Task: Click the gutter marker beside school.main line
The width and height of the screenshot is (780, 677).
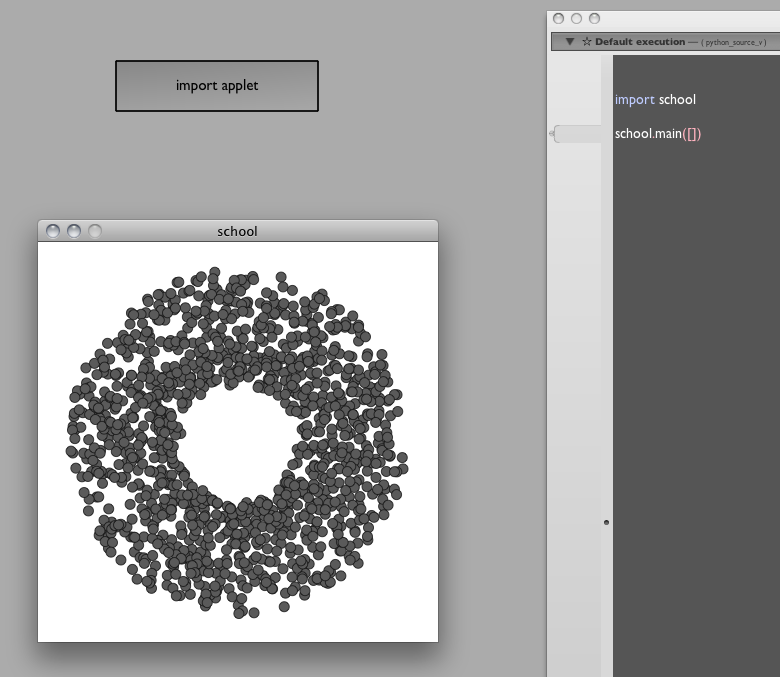Action: [x=577, y=134]
